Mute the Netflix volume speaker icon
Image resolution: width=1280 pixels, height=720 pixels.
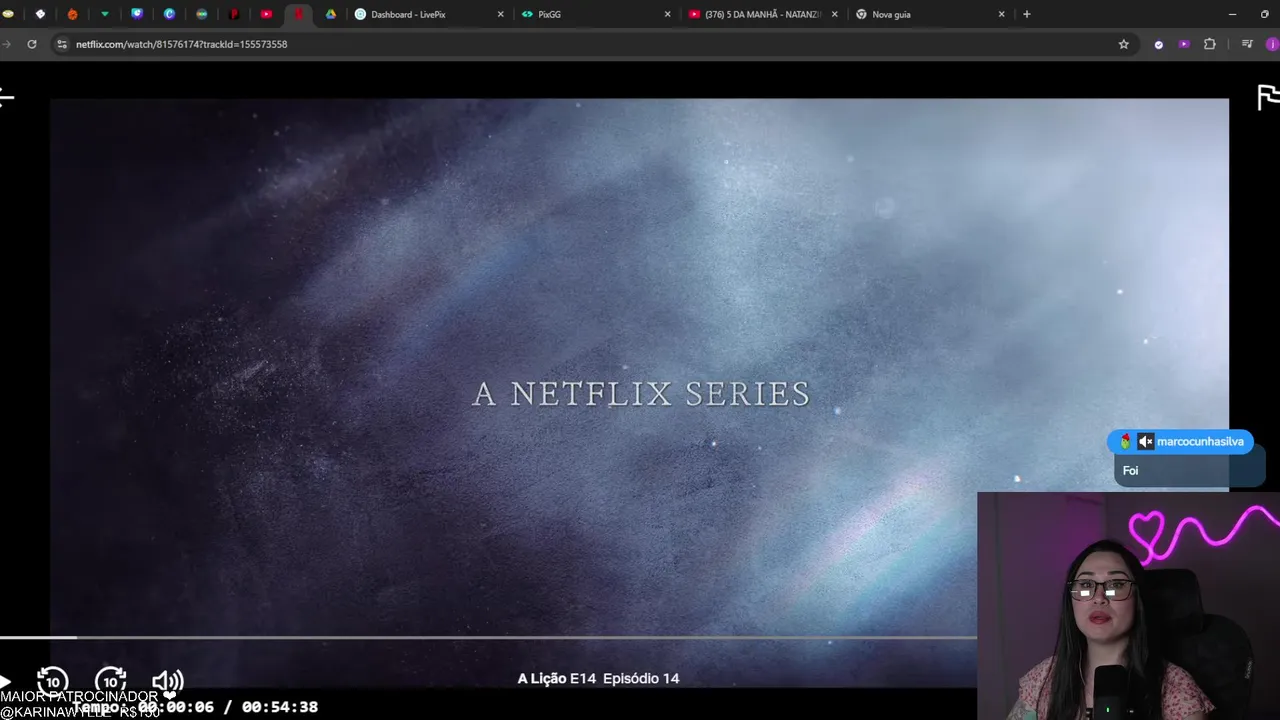tap(167, 682)
